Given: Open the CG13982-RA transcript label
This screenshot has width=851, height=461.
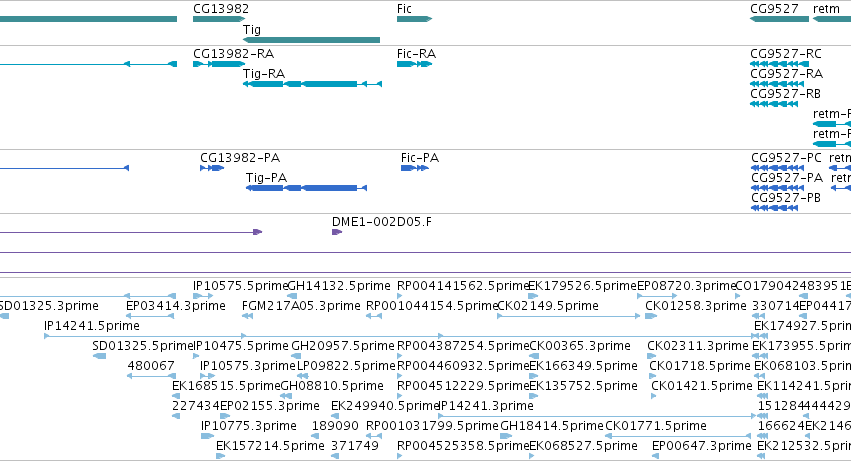Looking at the screenshot, I should [x=233, y=54].
